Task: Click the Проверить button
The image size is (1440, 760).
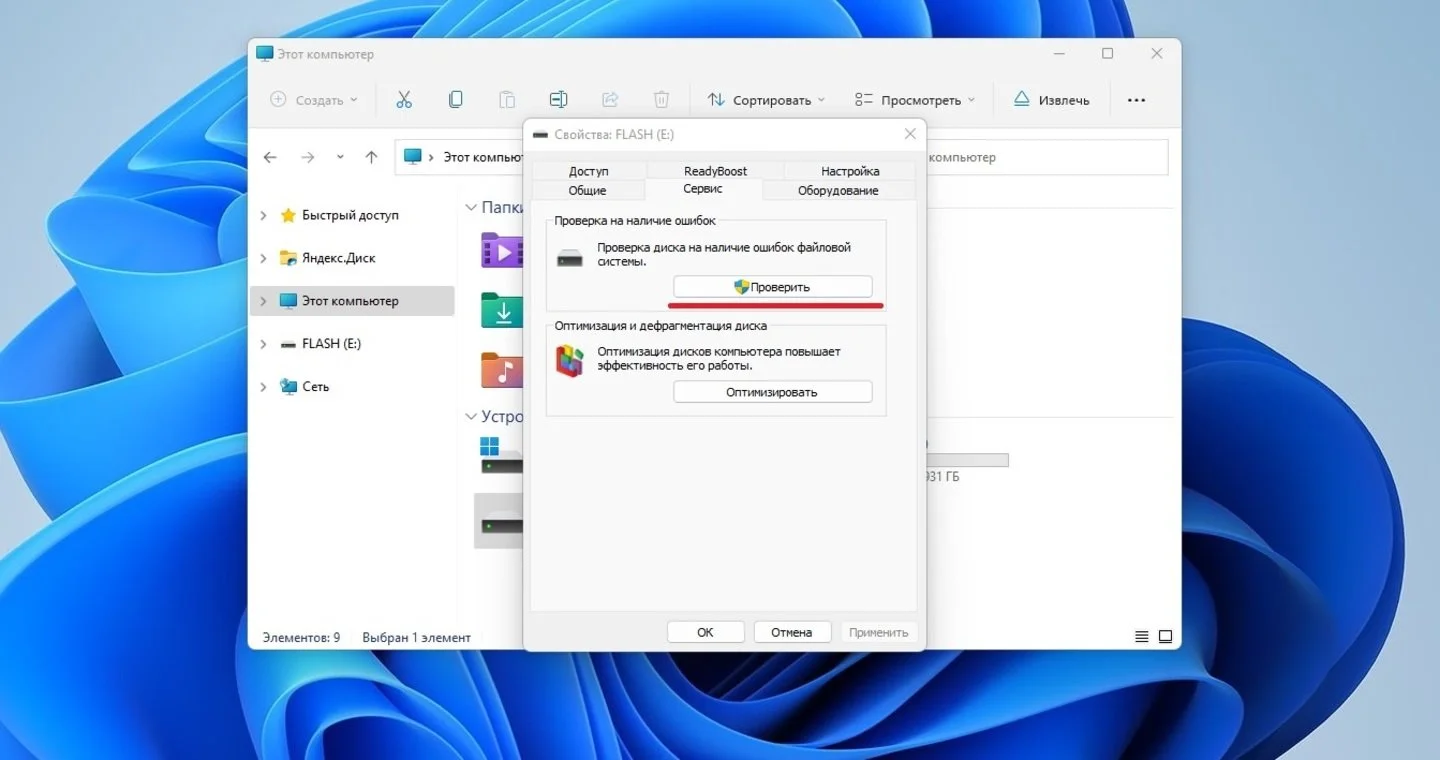Action: click(773, 287)
